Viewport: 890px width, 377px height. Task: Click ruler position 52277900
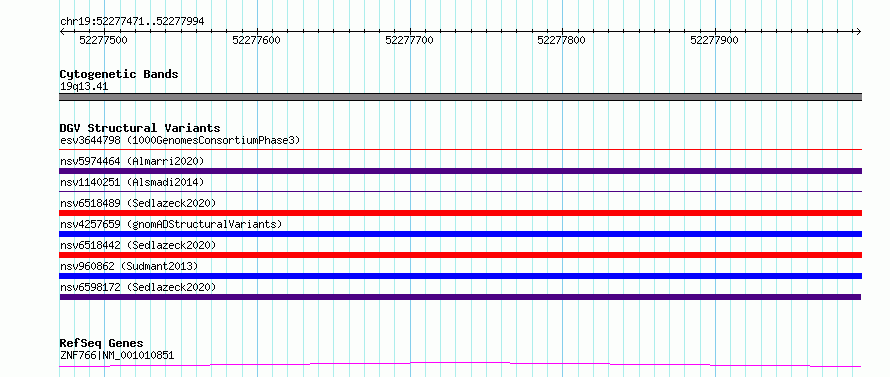pyautogui.click(x=715, y=40)
